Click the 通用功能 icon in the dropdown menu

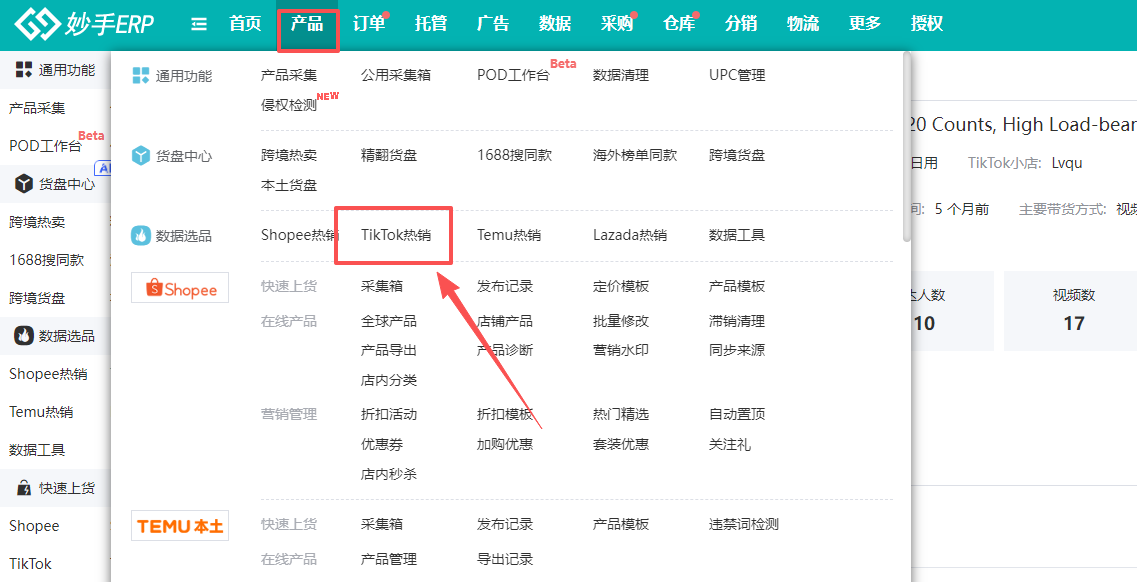coord(141,75)
